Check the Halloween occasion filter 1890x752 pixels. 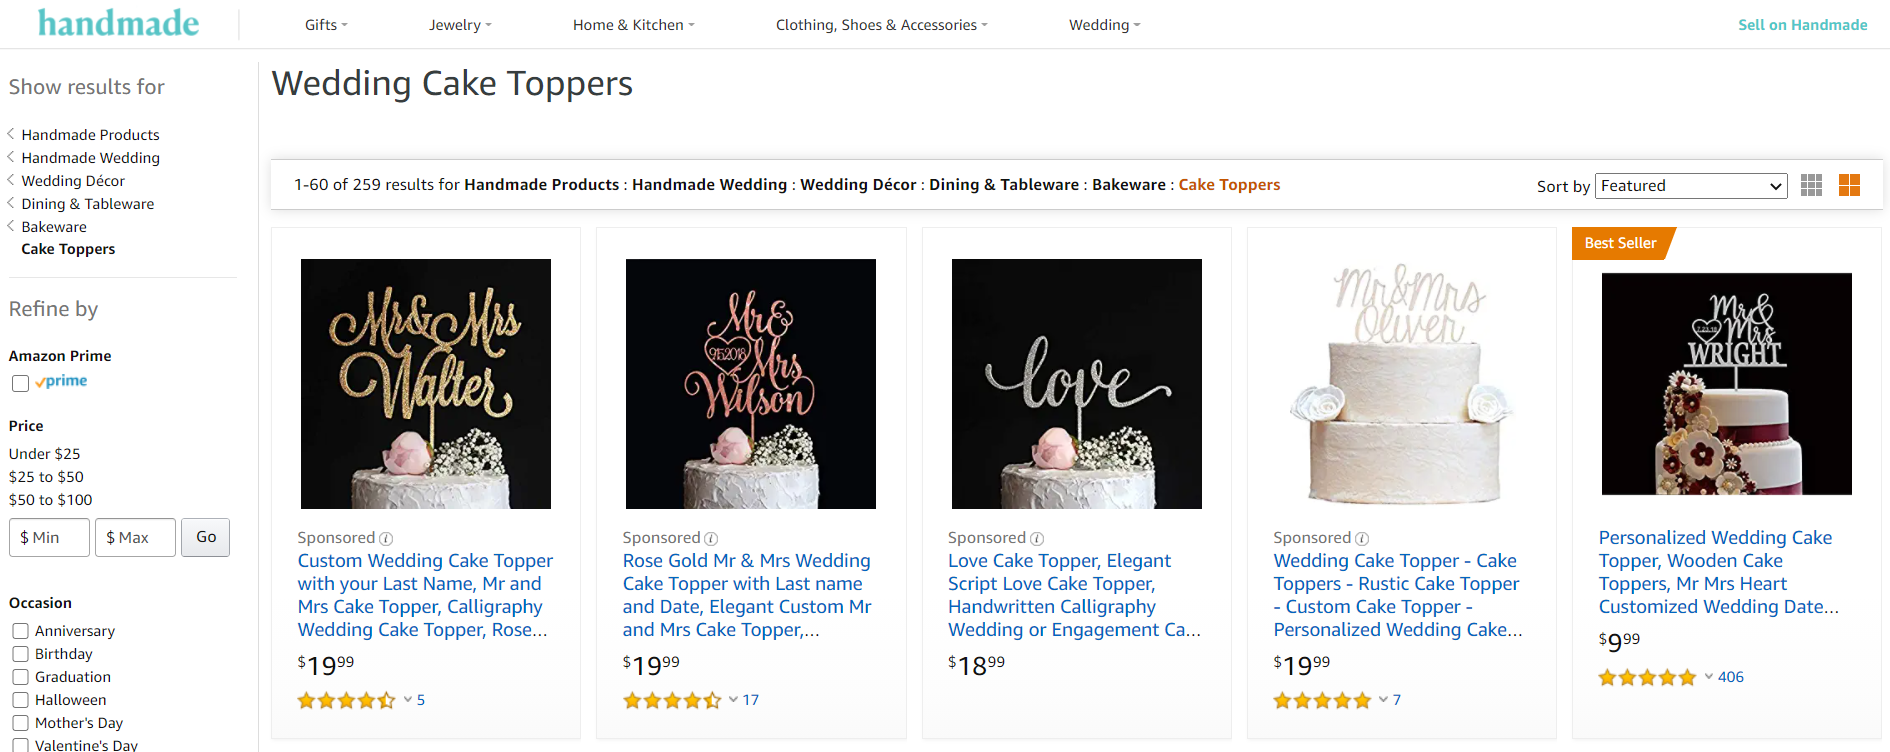pos(20,700)
